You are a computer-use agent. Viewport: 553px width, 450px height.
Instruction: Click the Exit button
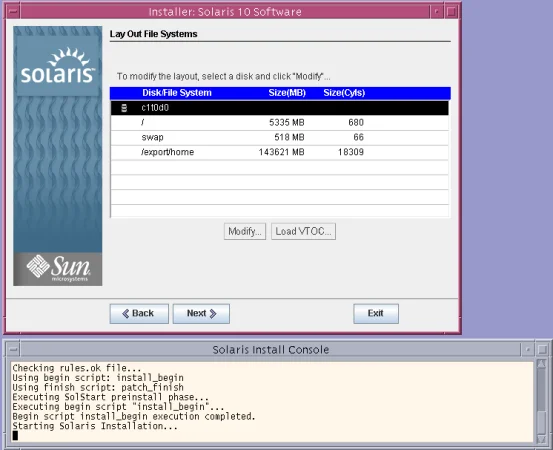click(x=376, y=314)
